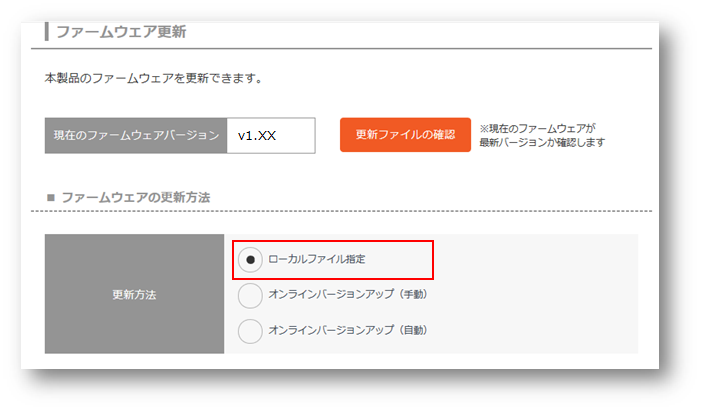Image resolution: width=701 pixels, height=411 pixels.
Task: Click the v1.XX firmware version field
Action: click(271, 135)
